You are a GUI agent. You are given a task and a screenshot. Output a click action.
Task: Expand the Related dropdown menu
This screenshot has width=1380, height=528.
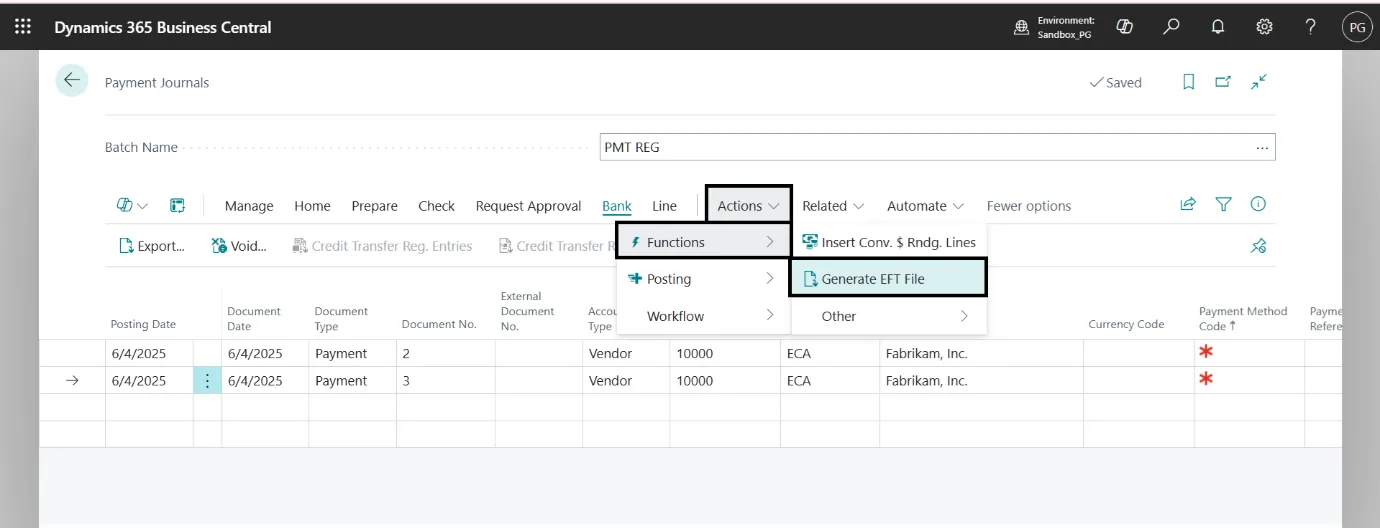tap(832, 206)
